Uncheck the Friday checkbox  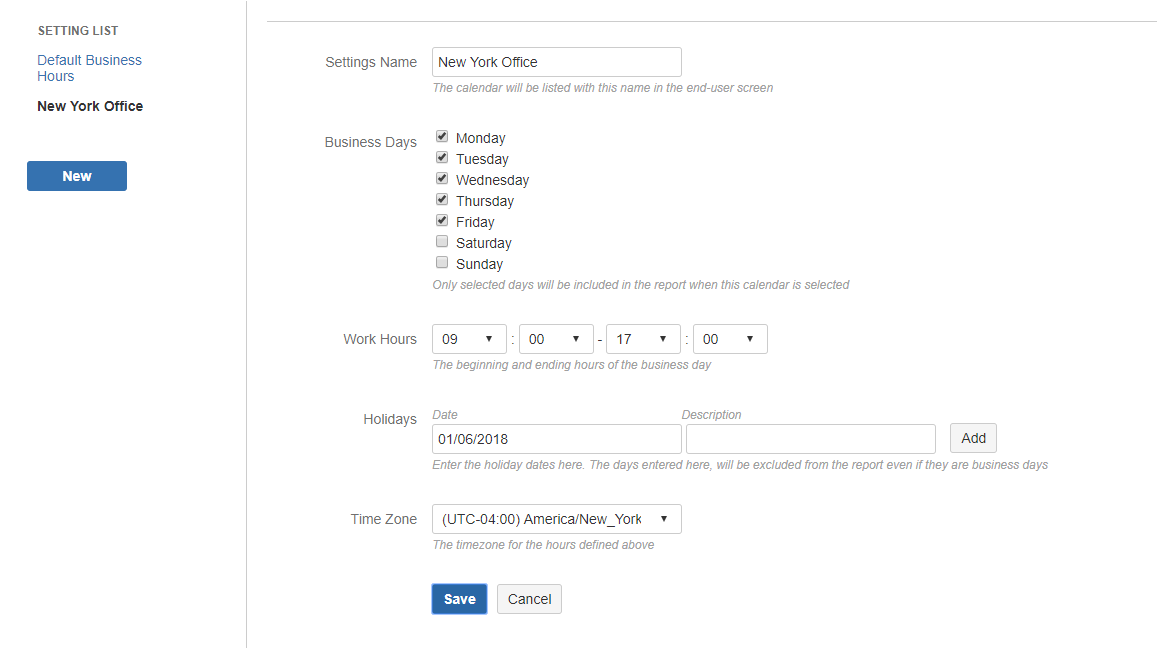click(x=442, y=221)
